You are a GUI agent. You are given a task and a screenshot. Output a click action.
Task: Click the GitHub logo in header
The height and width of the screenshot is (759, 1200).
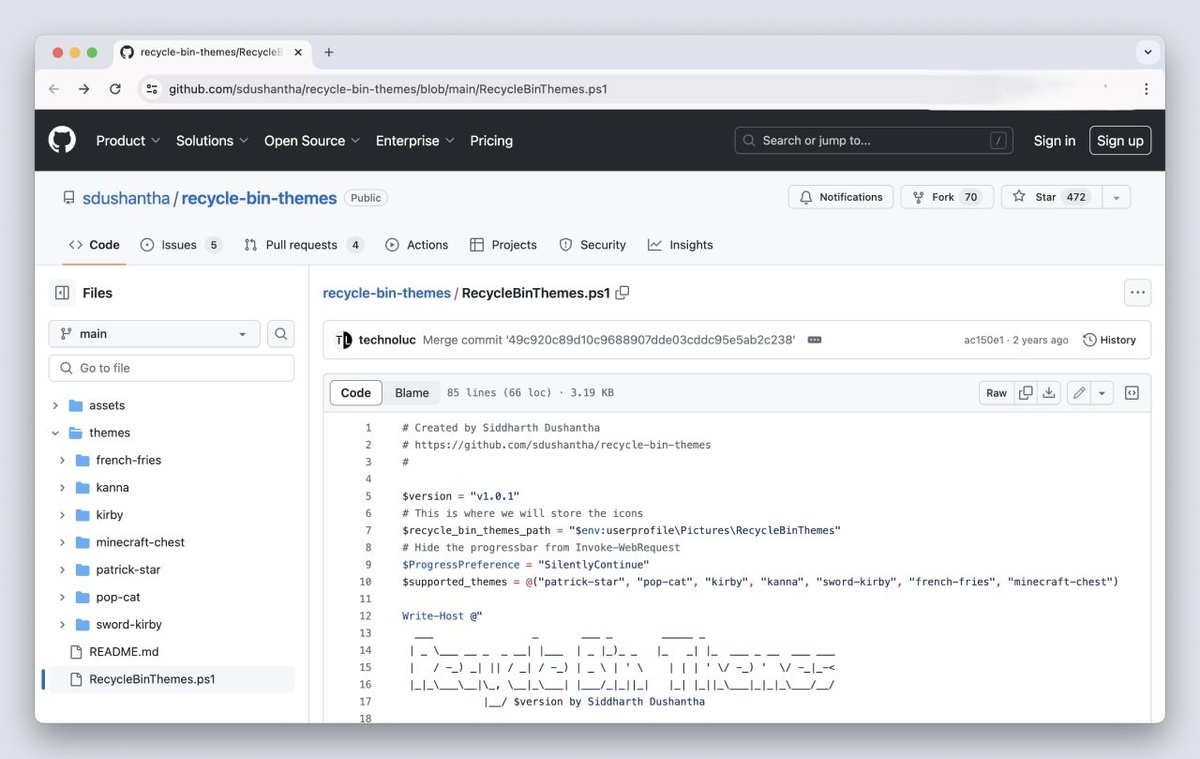click(62, 140)
